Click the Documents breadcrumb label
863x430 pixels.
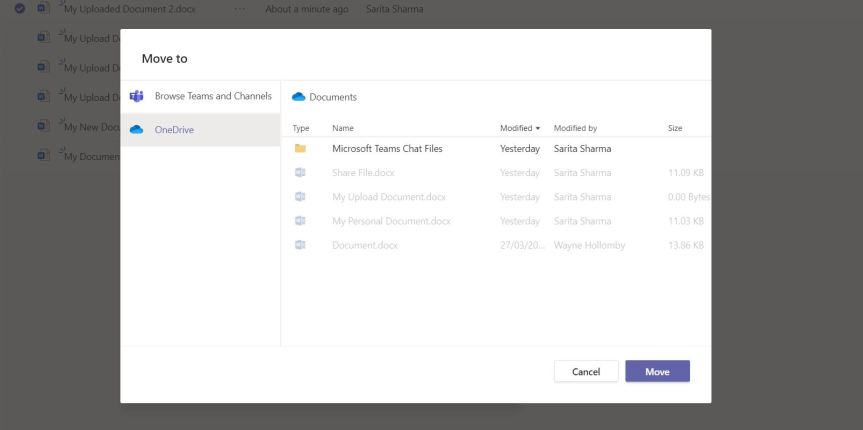tap(333, 97)
